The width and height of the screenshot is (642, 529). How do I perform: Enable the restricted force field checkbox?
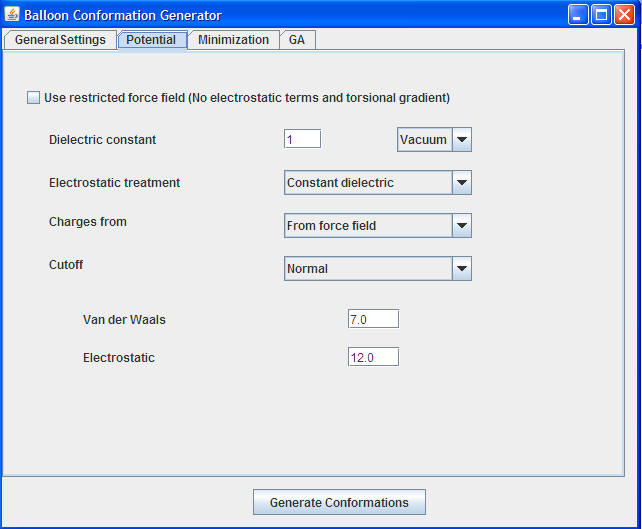34,98
